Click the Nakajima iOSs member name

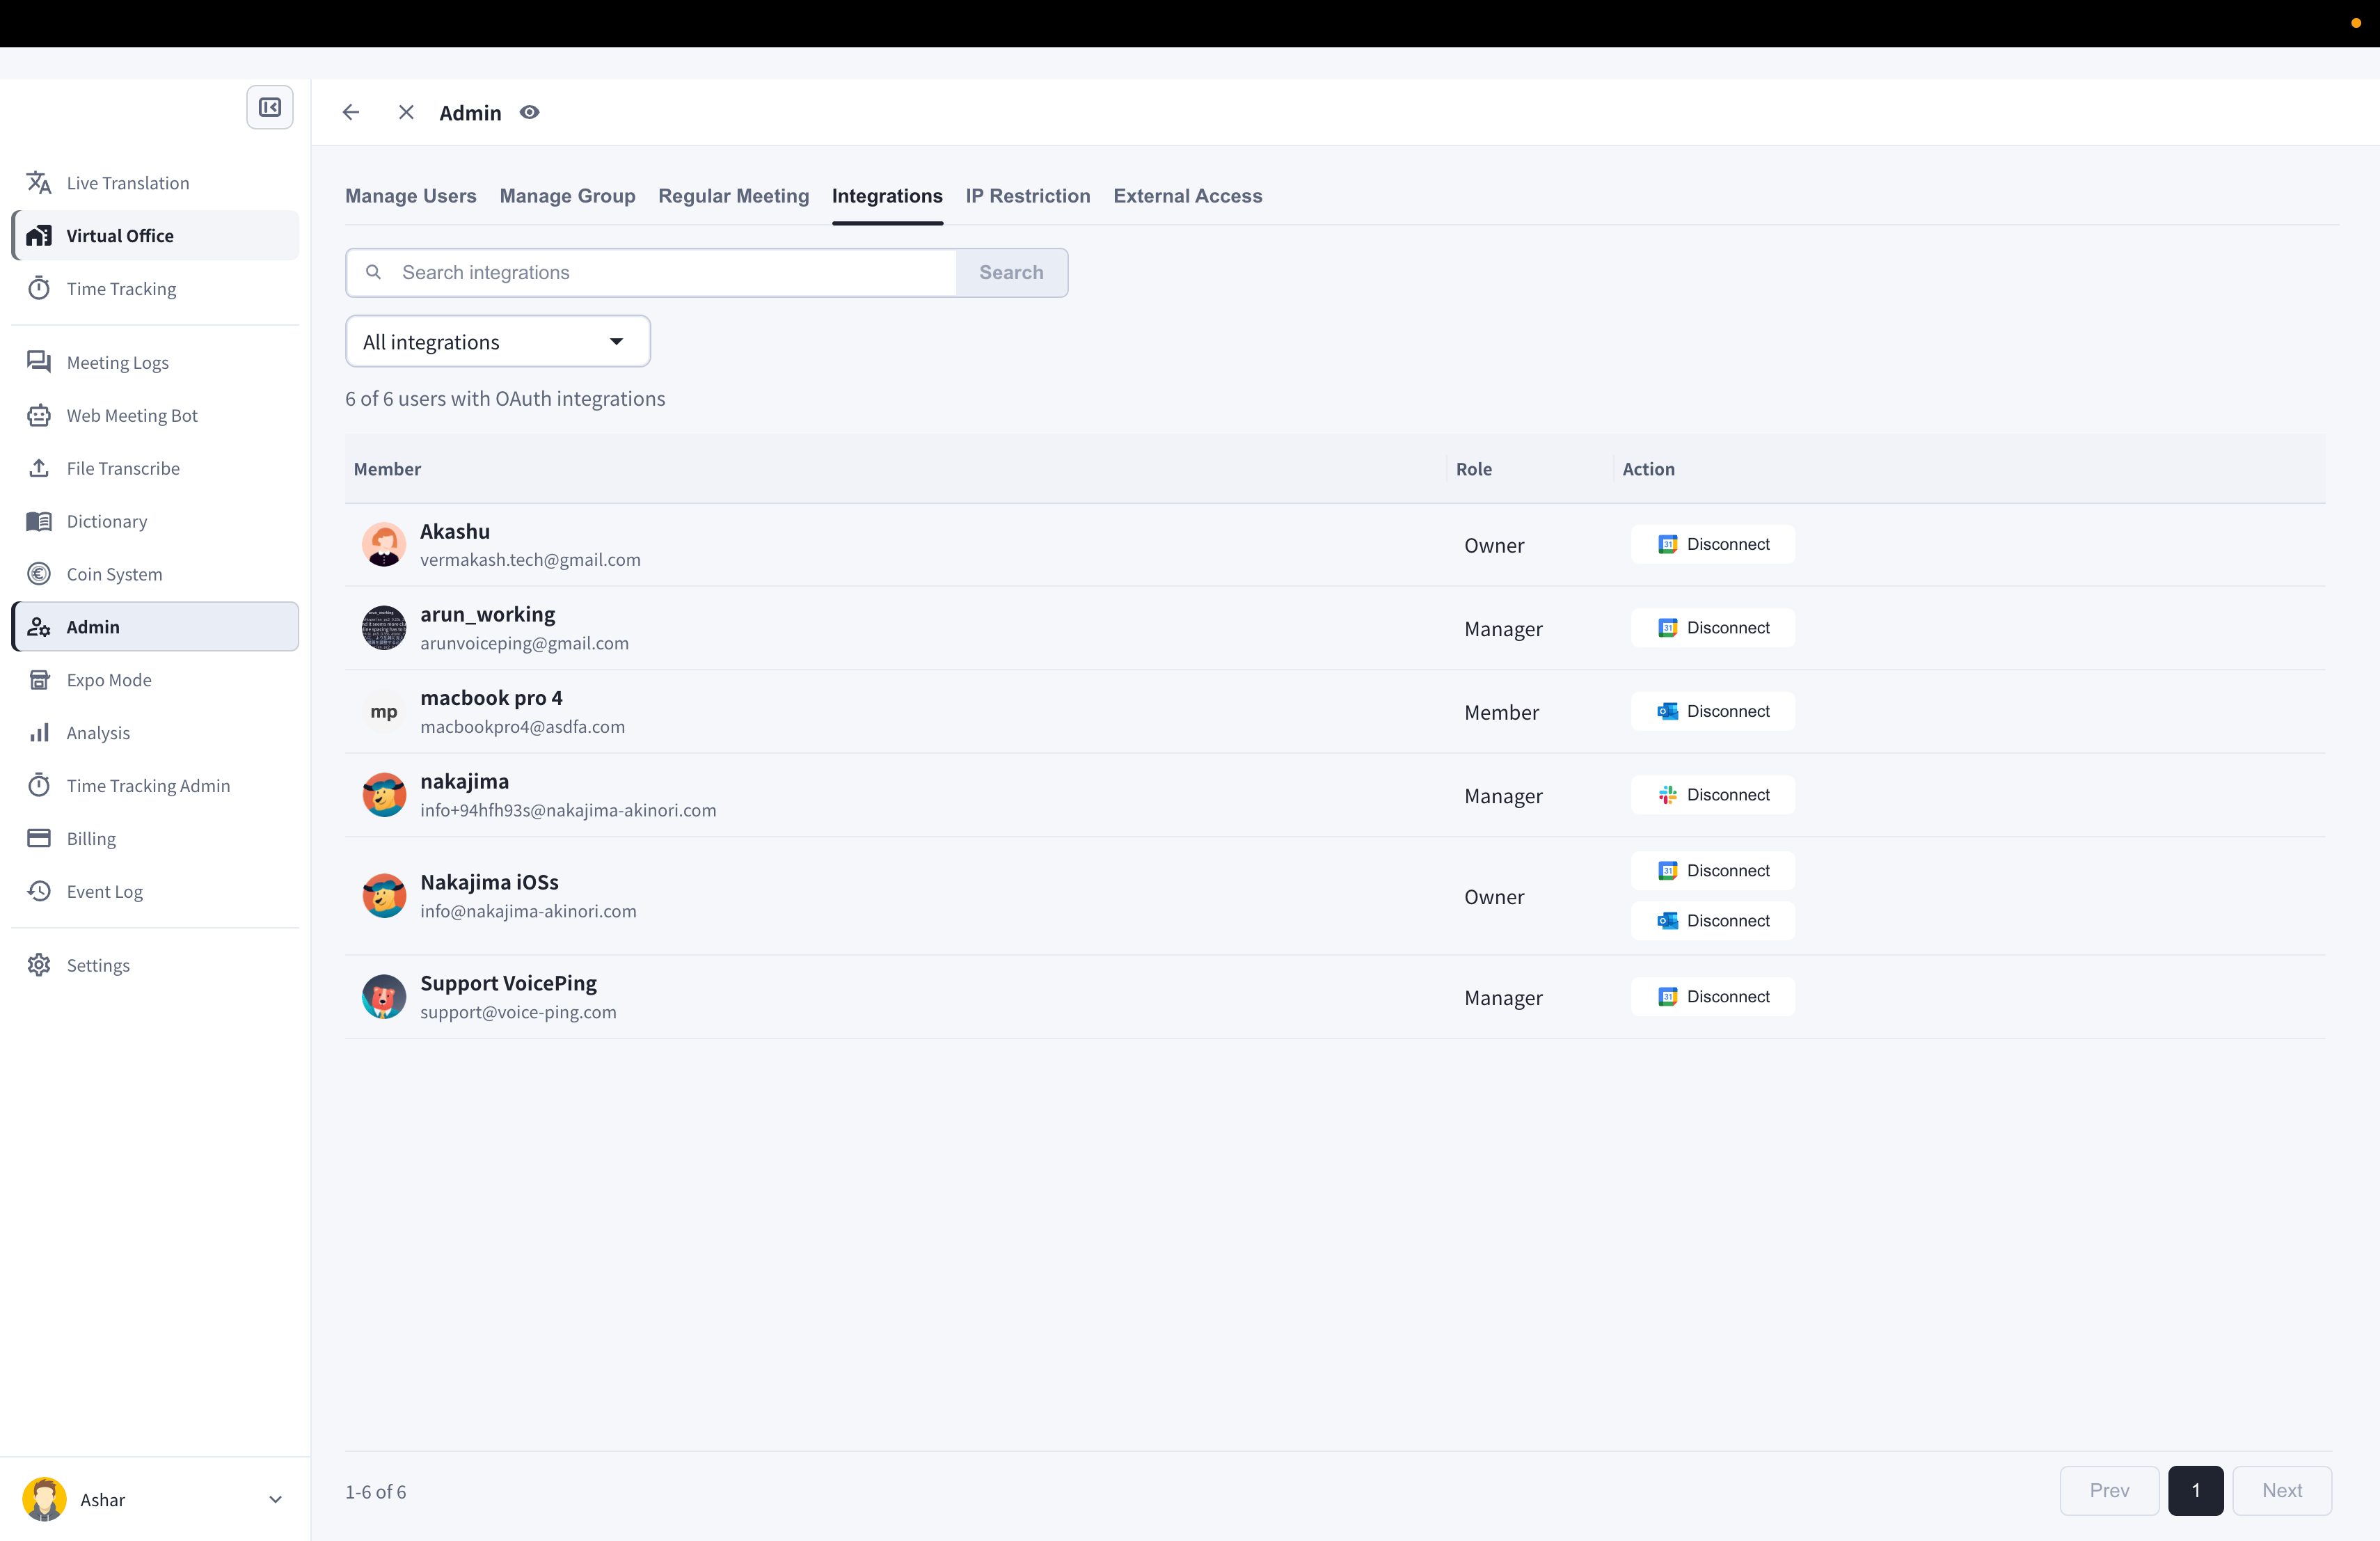tap(489, 882)
